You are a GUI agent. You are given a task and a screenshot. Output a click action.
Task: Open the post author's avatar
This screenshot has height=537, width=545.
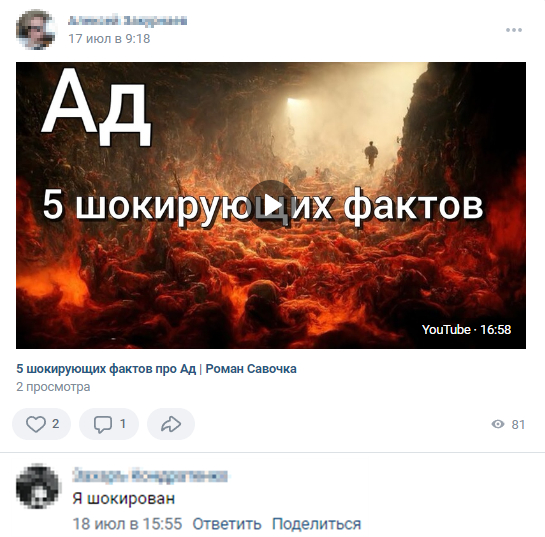click(x=36, y=30)
